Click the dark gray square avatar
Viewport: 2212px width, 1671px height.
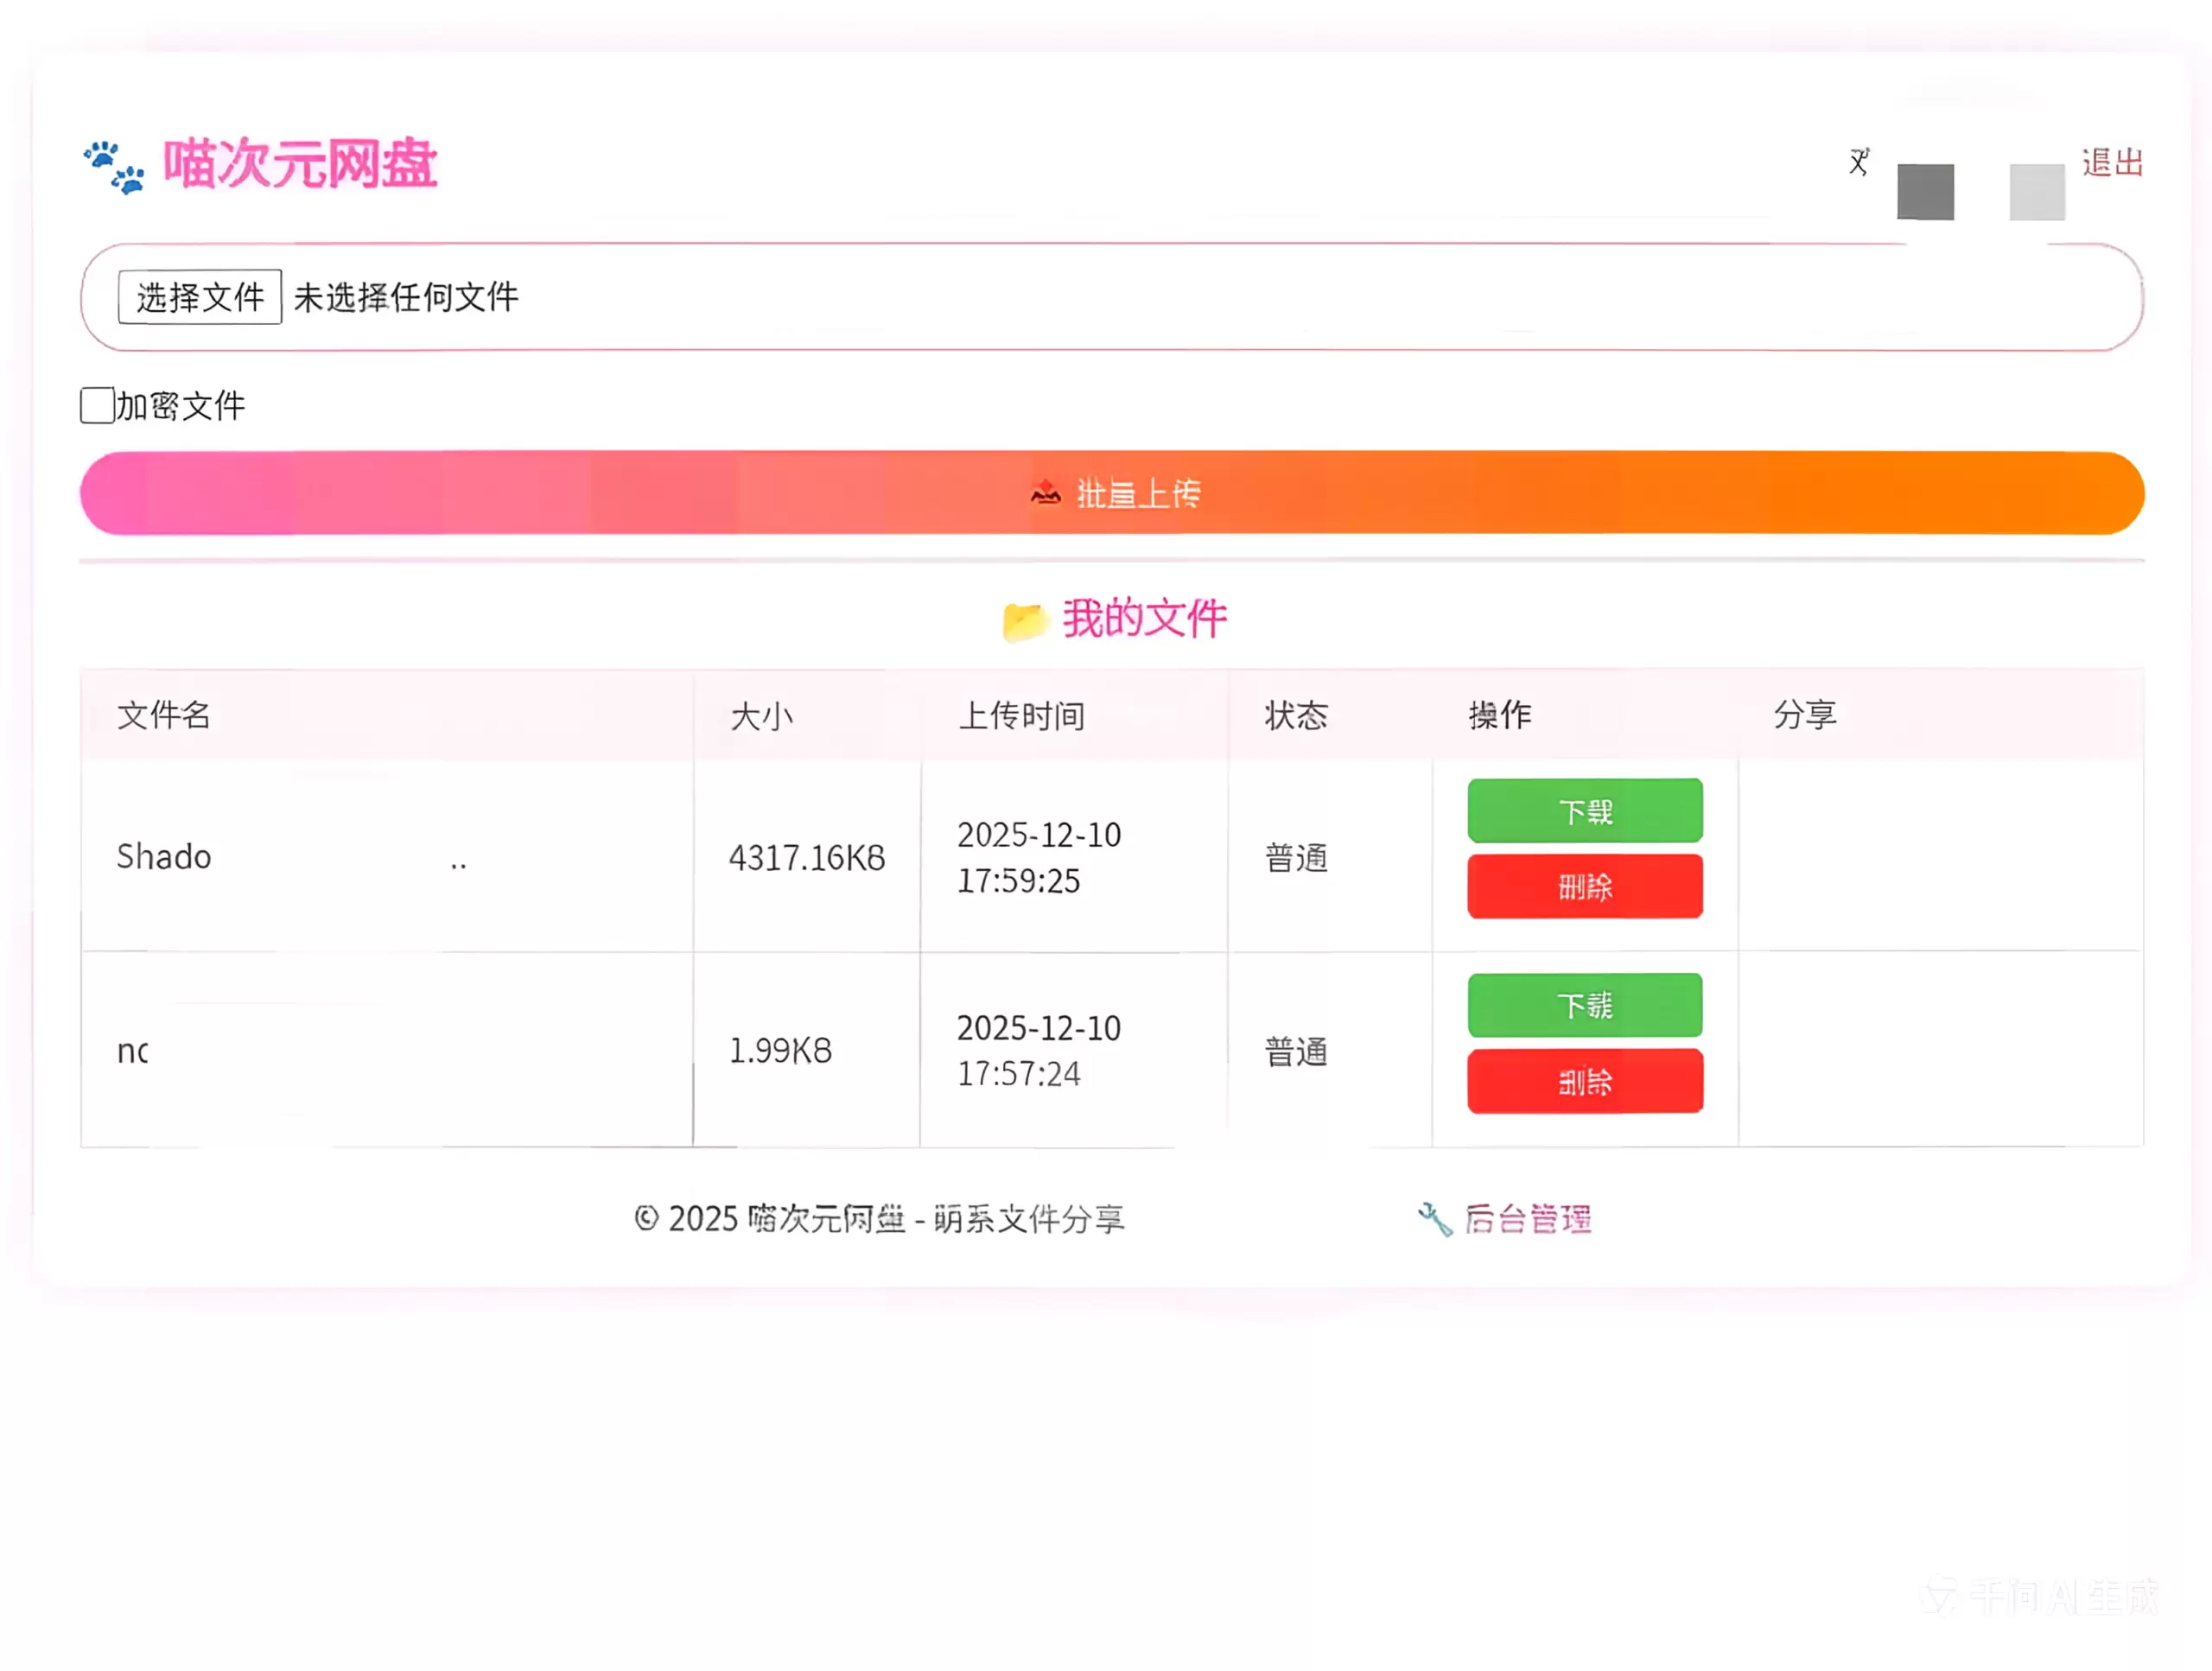(x=1925, y=192)
